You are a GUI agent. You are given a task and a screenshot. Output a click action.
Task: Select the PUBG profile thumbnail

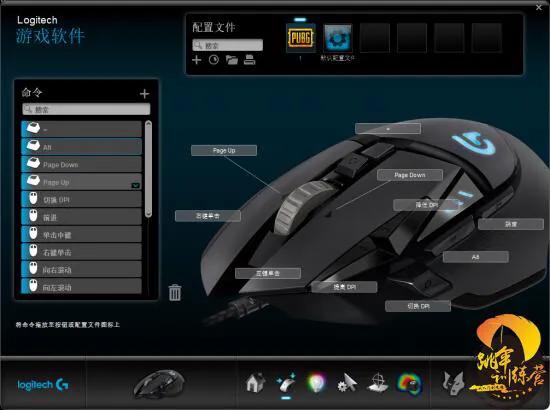(301, 38)
